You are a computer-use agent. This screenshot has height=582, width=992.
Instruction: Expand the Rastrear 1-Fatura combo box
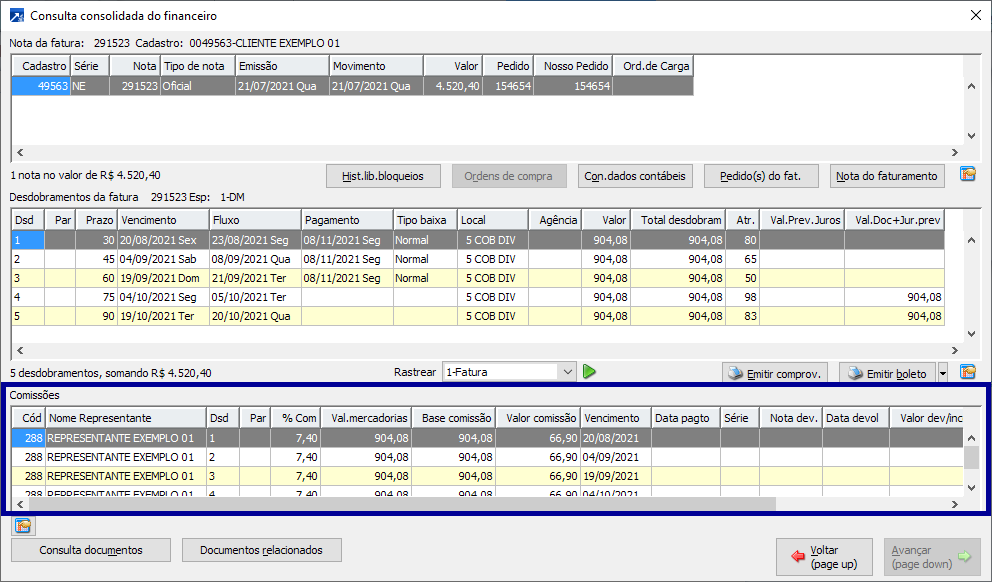[568, 372]
